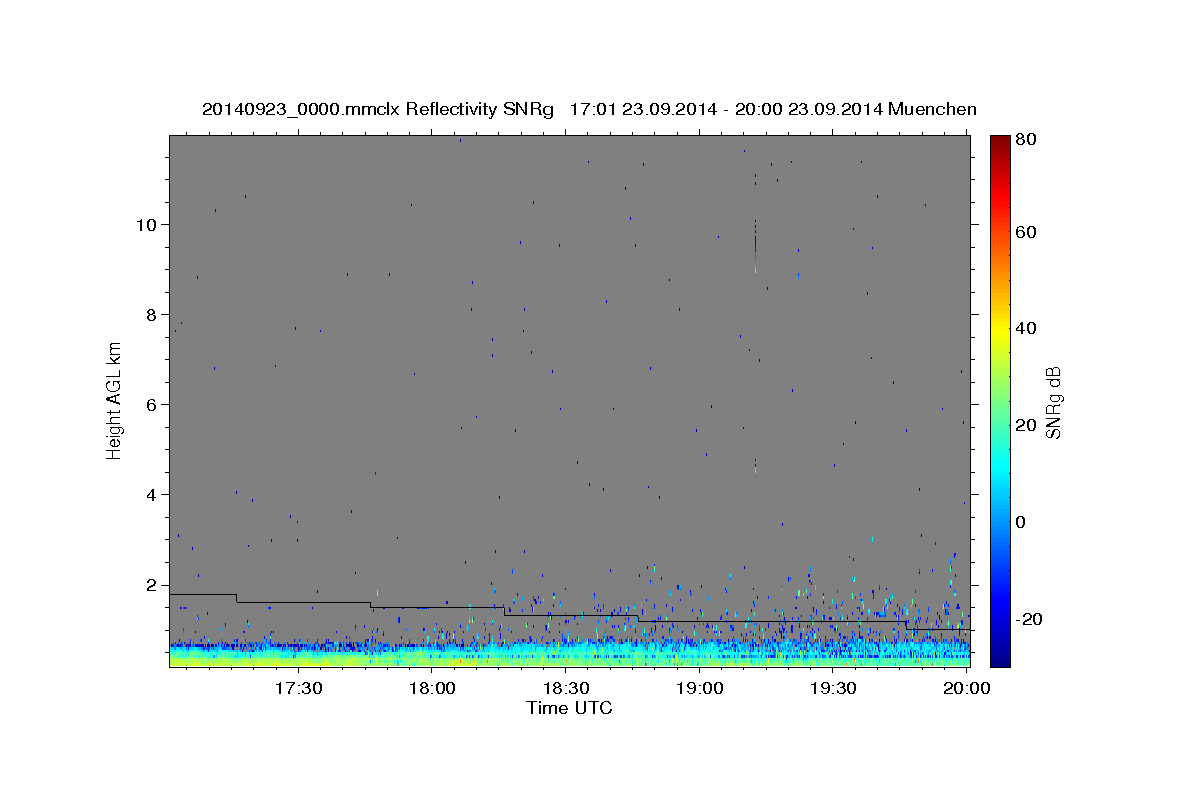The image size is (1200, 800).
Task: Click the dark red top of the colorbar
Action: 1000,145
